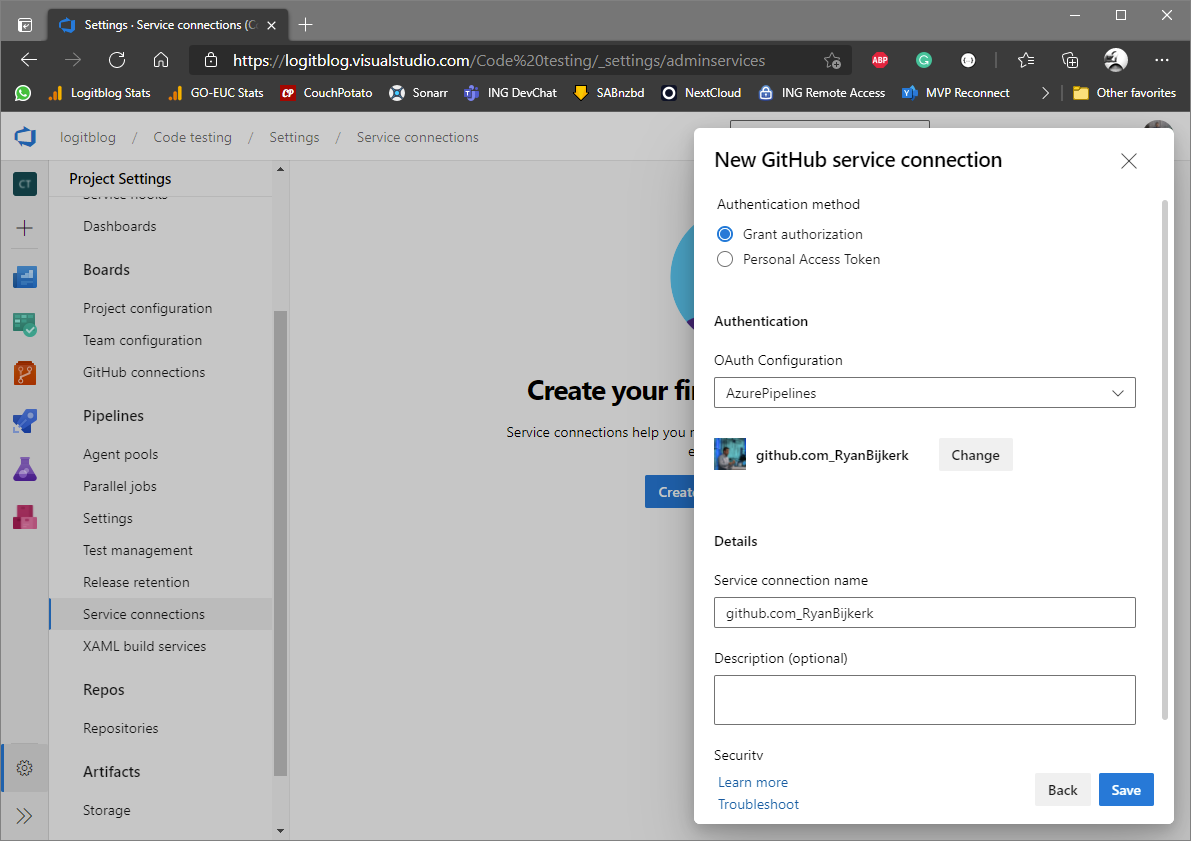Open the Grammarly extension icon
Screen dimensions: 1191x841
(924, 60)
